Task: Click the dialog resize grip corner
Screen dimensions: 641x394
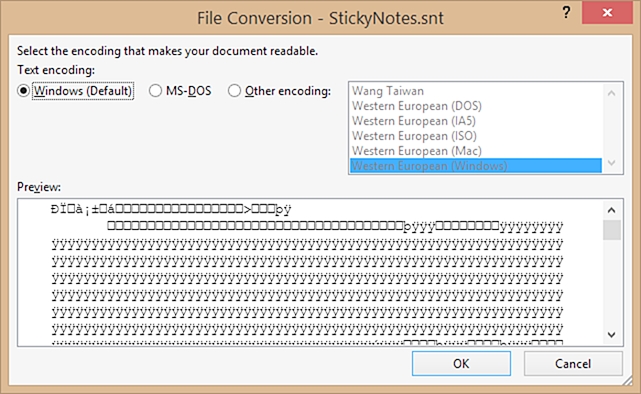Action: point(627,381)
